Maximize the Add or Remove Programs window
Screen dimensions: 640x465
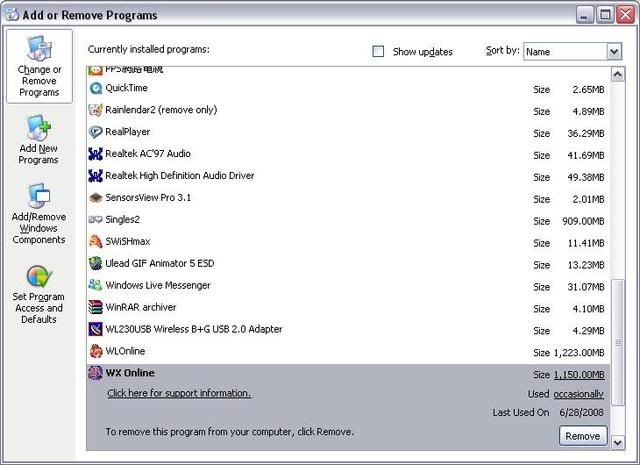[x=605, y=15]
